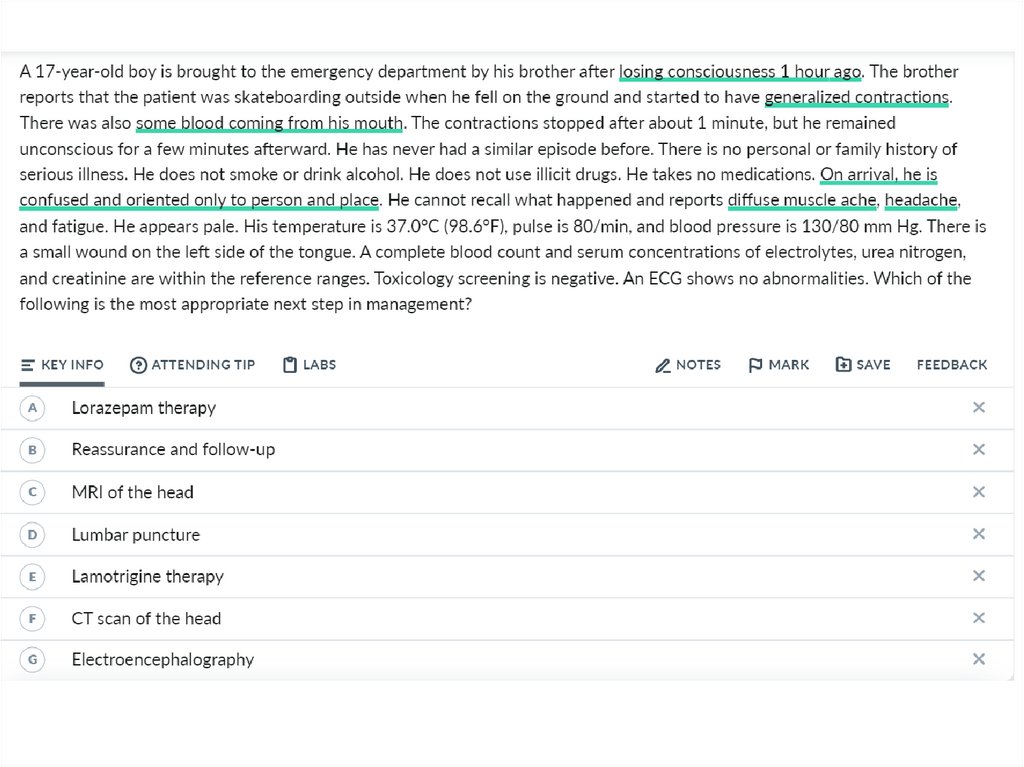Eliminate the CT scan of the head option

979,618
